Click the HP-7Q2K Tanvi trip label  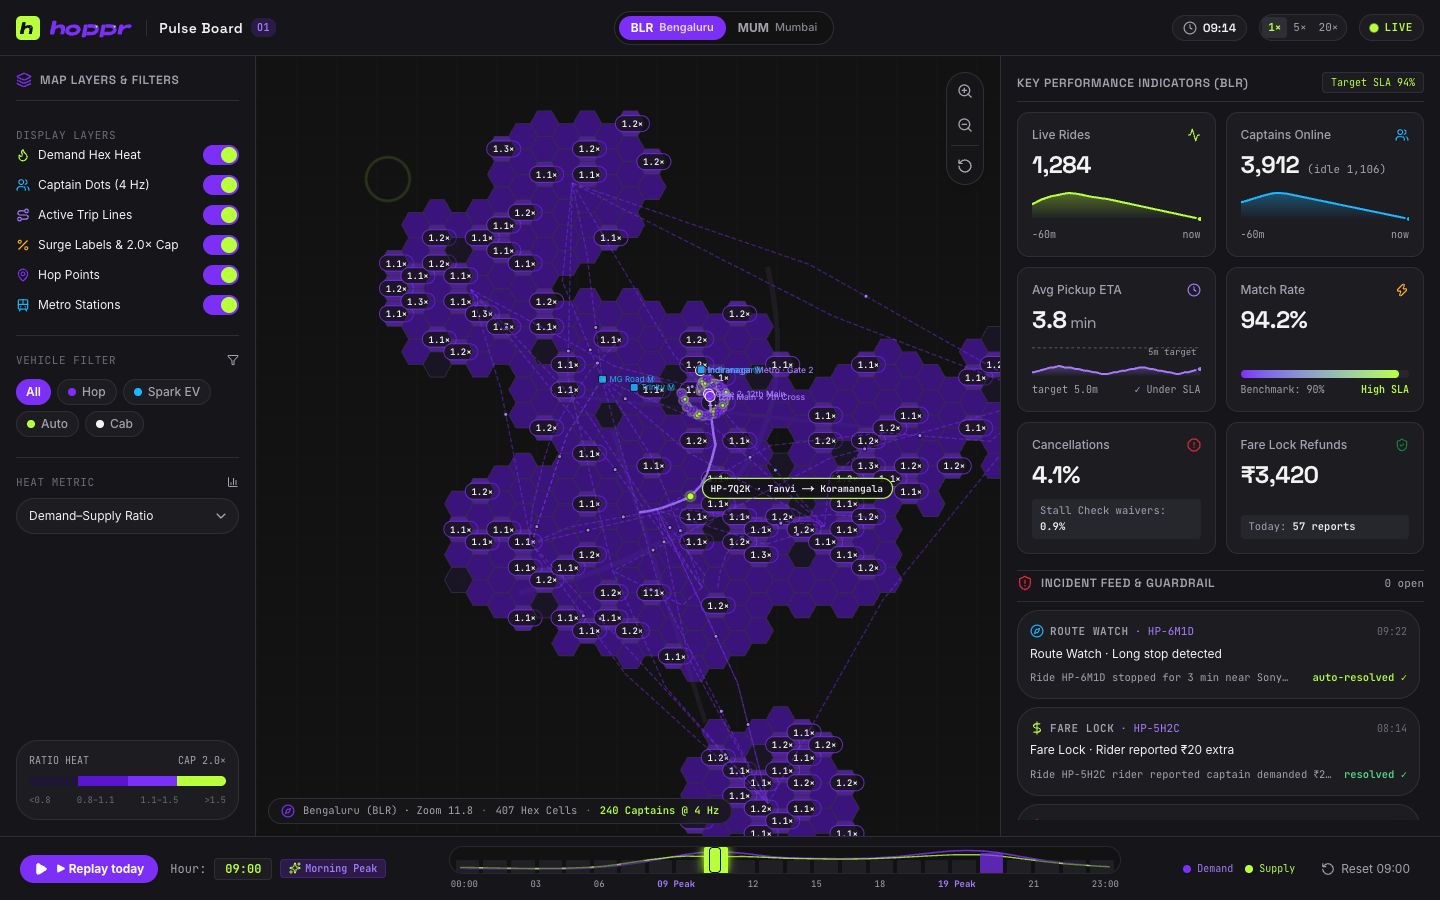click(x=797, y=489)
